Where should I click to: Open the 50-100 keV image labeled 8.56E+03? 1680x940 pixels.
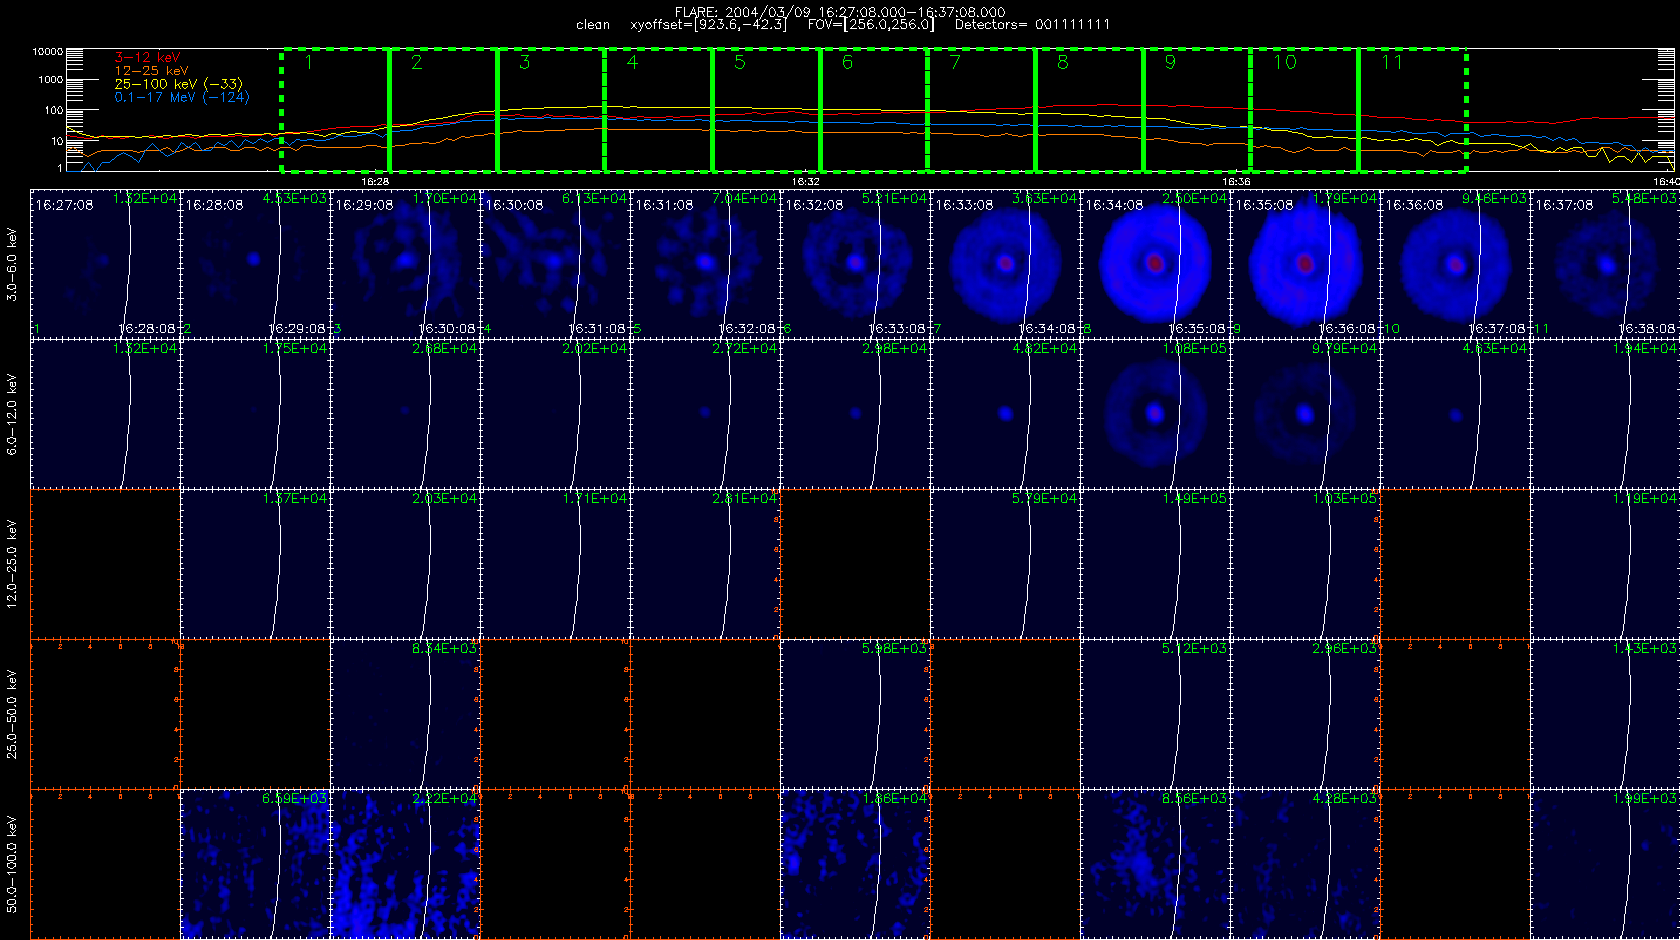1156,864
